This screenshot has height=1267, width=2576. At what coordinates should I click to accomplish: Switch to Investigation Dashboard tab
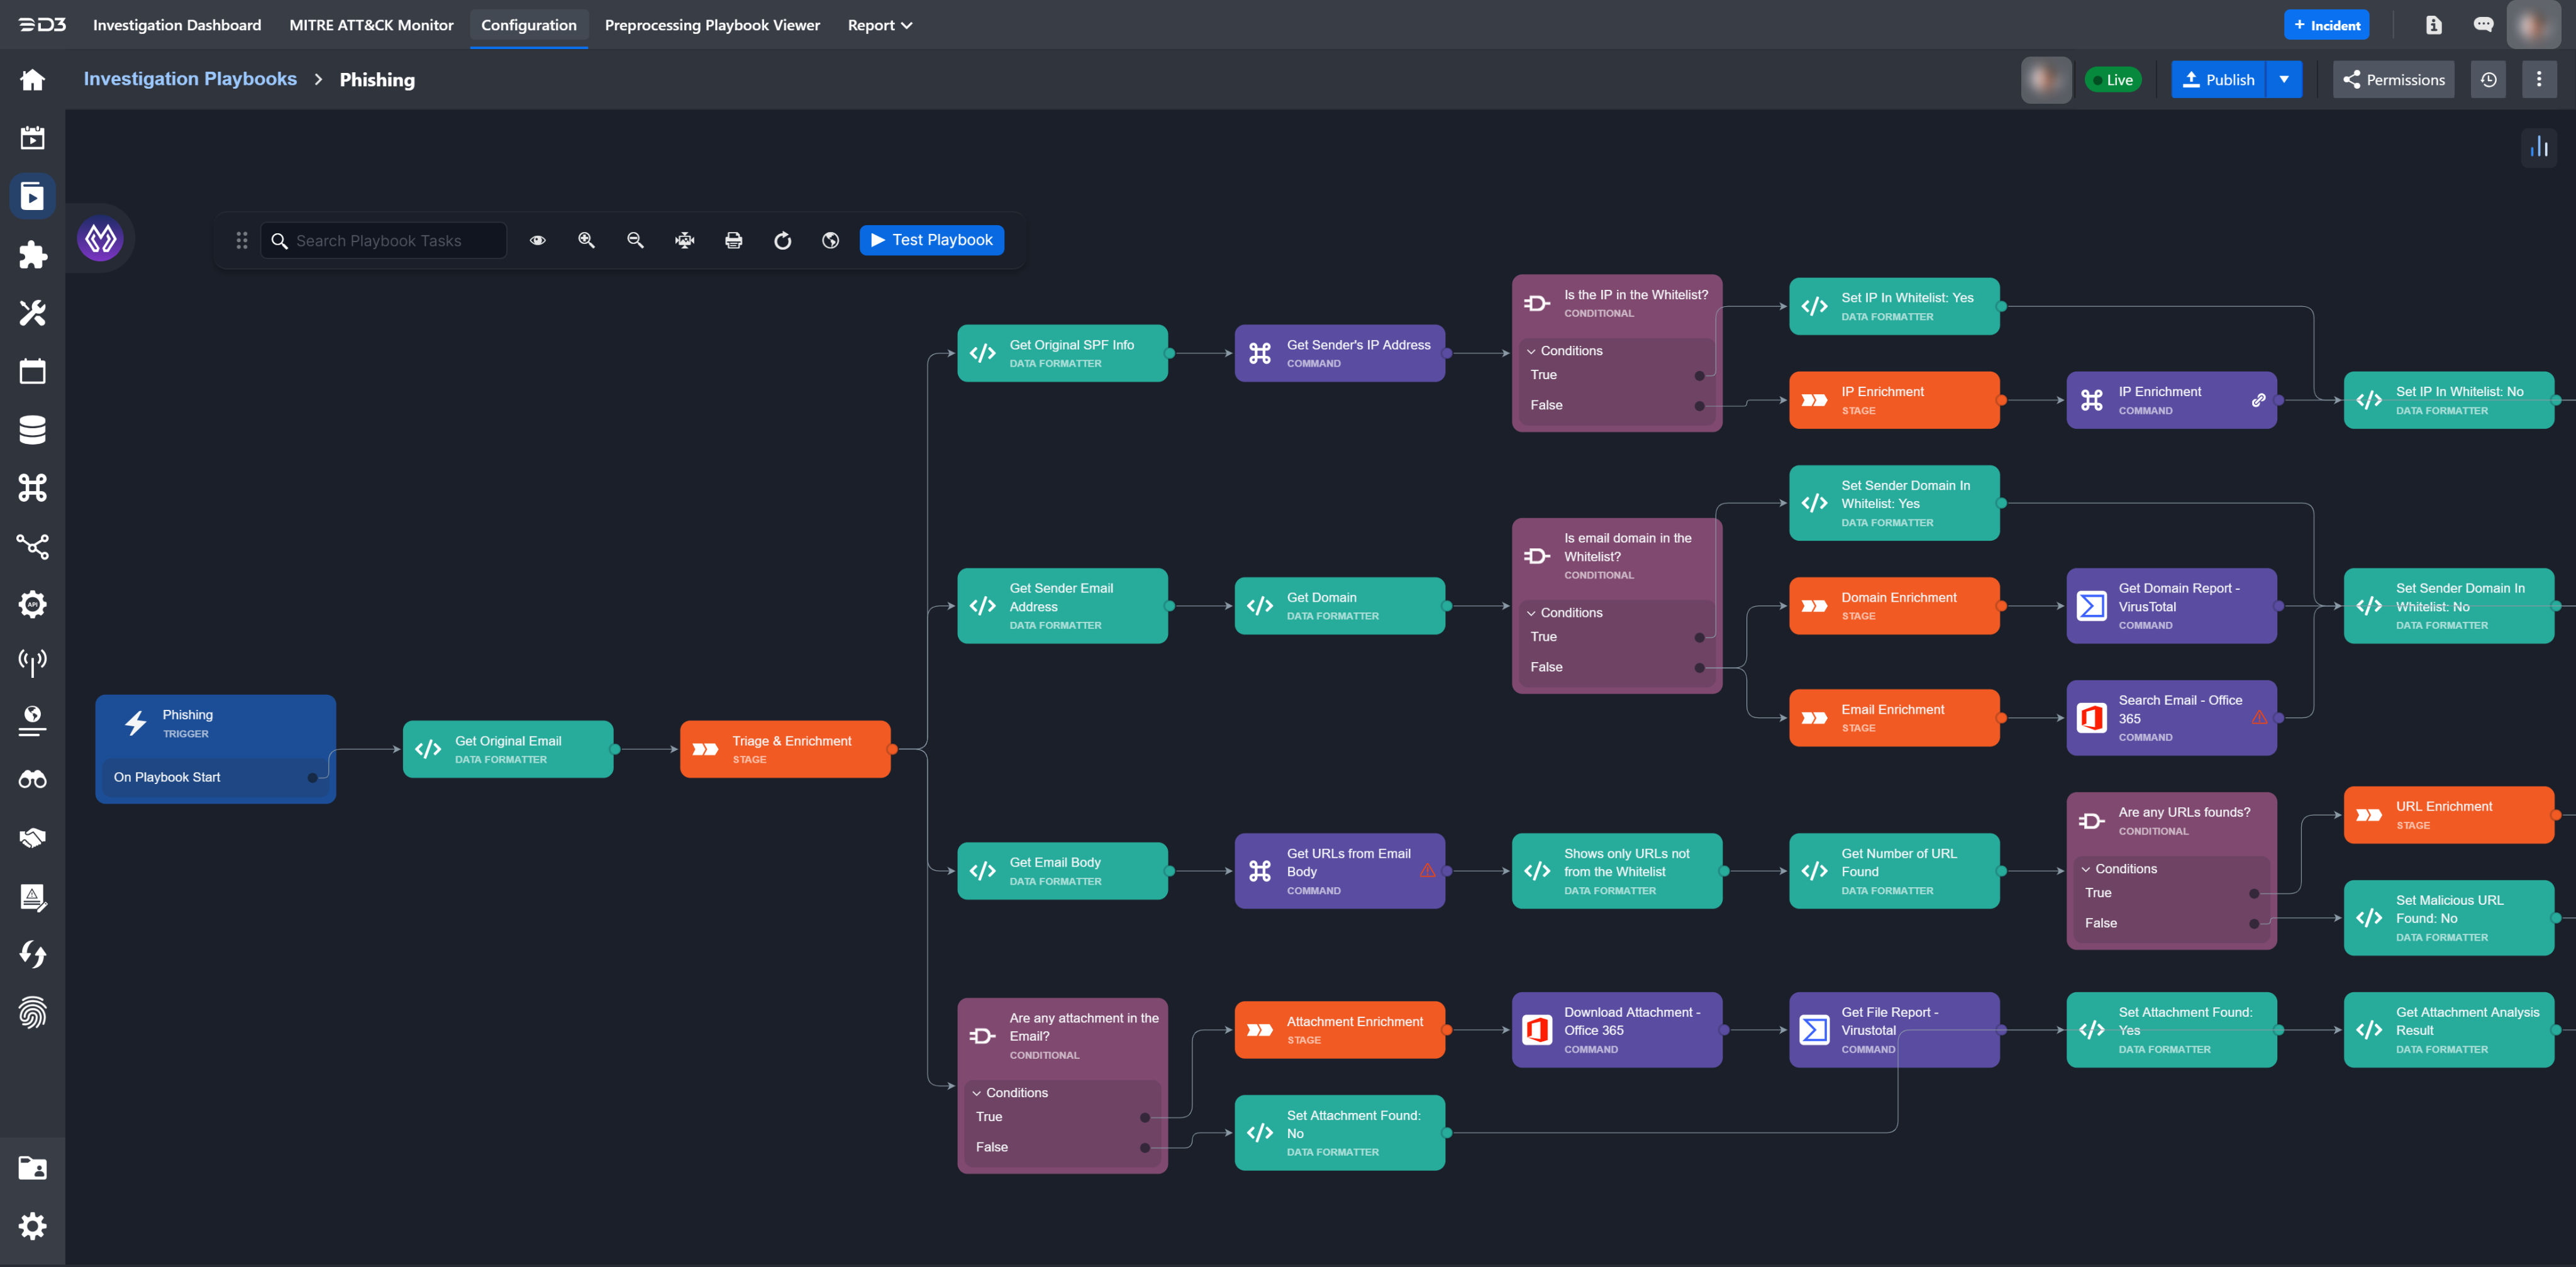(x=177, y=25)
